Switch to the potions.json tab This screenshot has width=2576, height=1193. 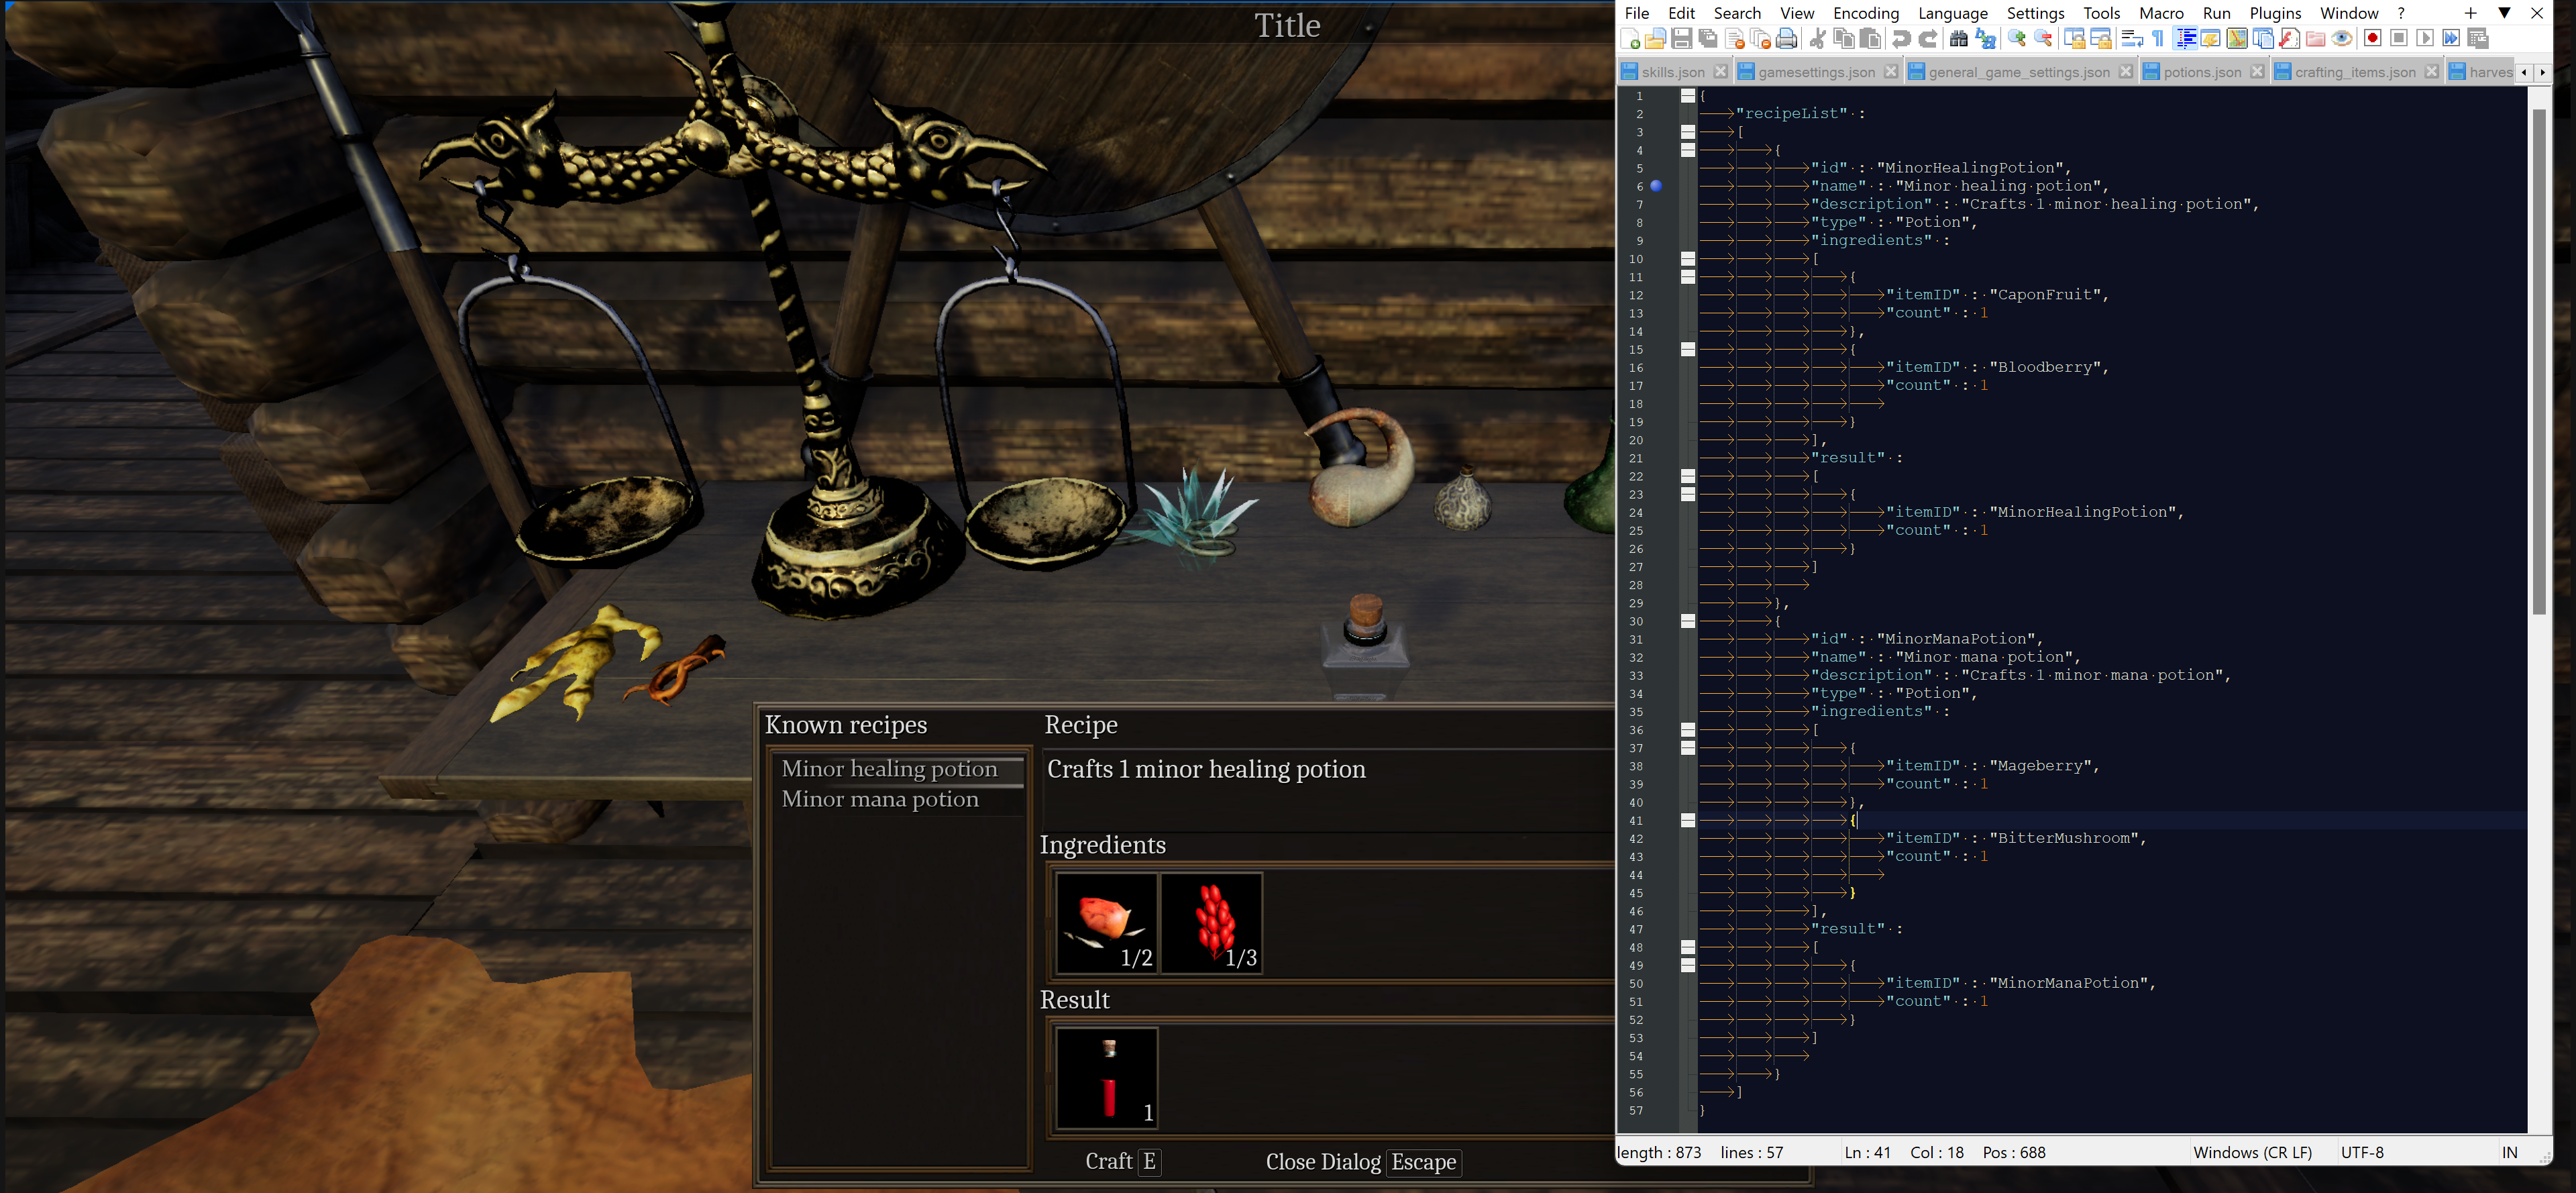tap(2201, 72)
